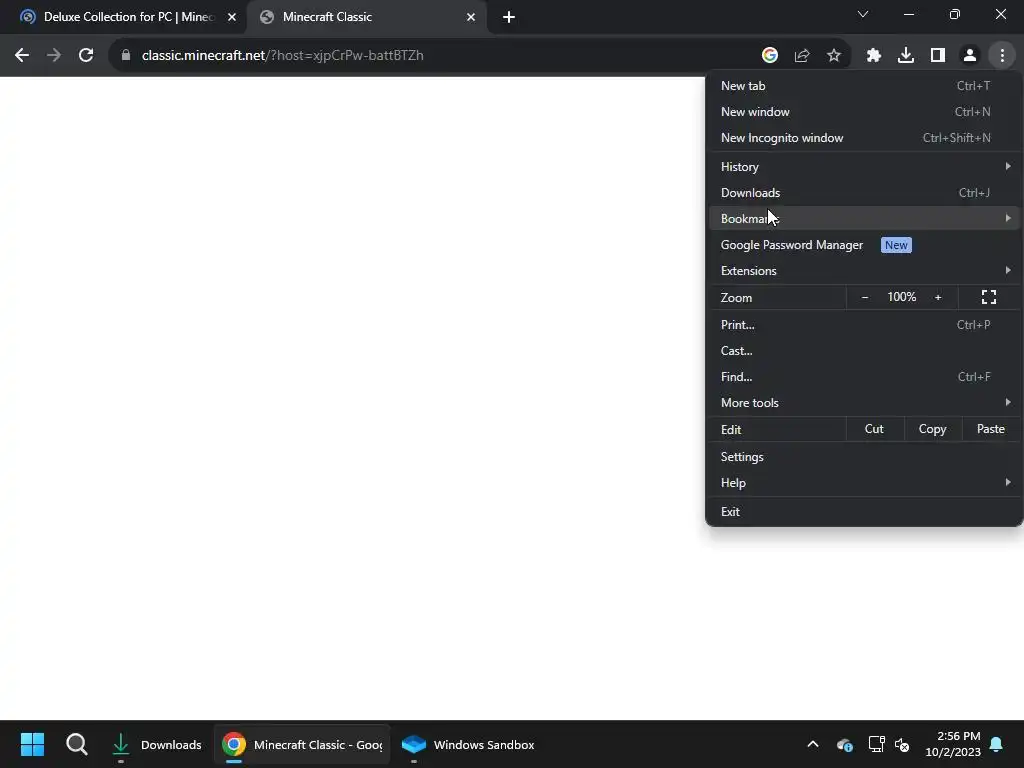
Task: Expand the Extensions submenu
Action: [x=864, y=270]
